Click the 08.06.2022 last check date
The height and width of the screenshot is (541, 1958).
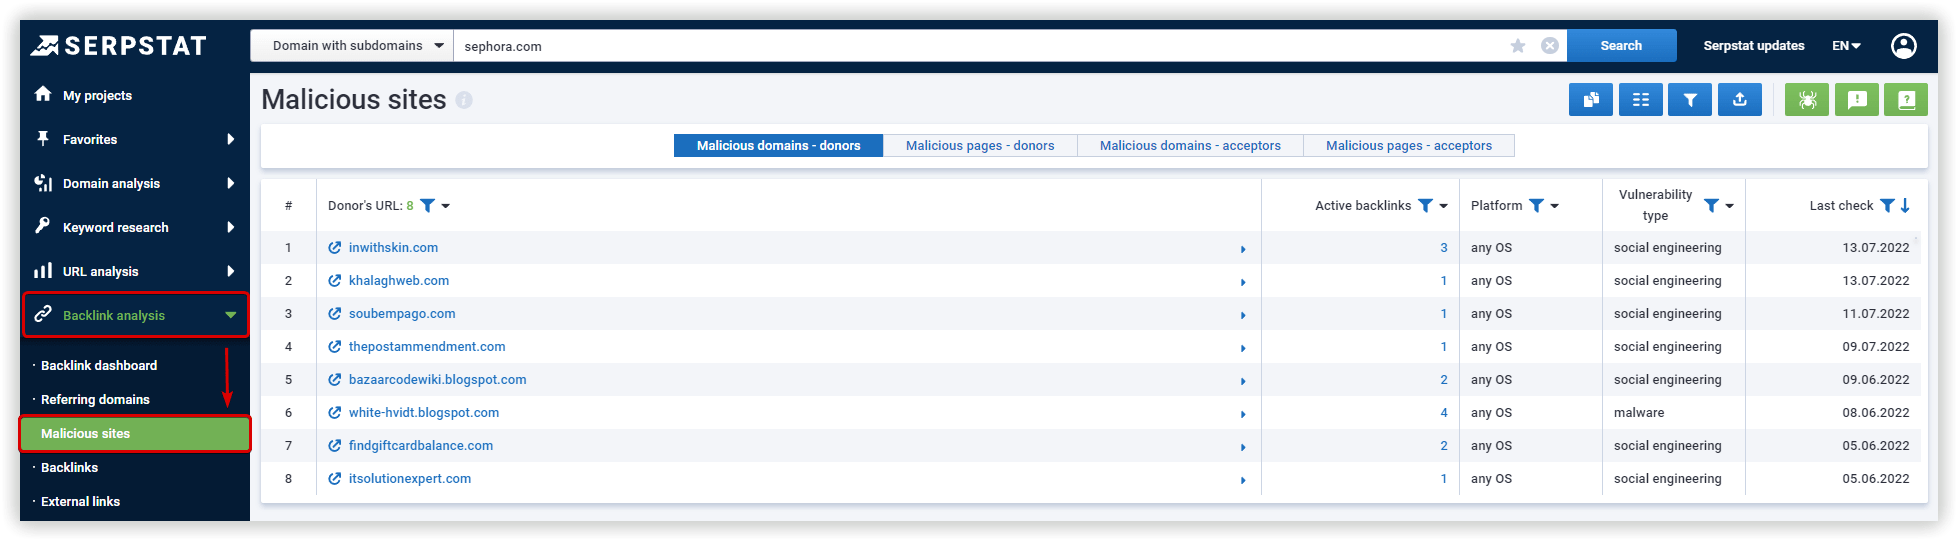[x=1876, y=413]
